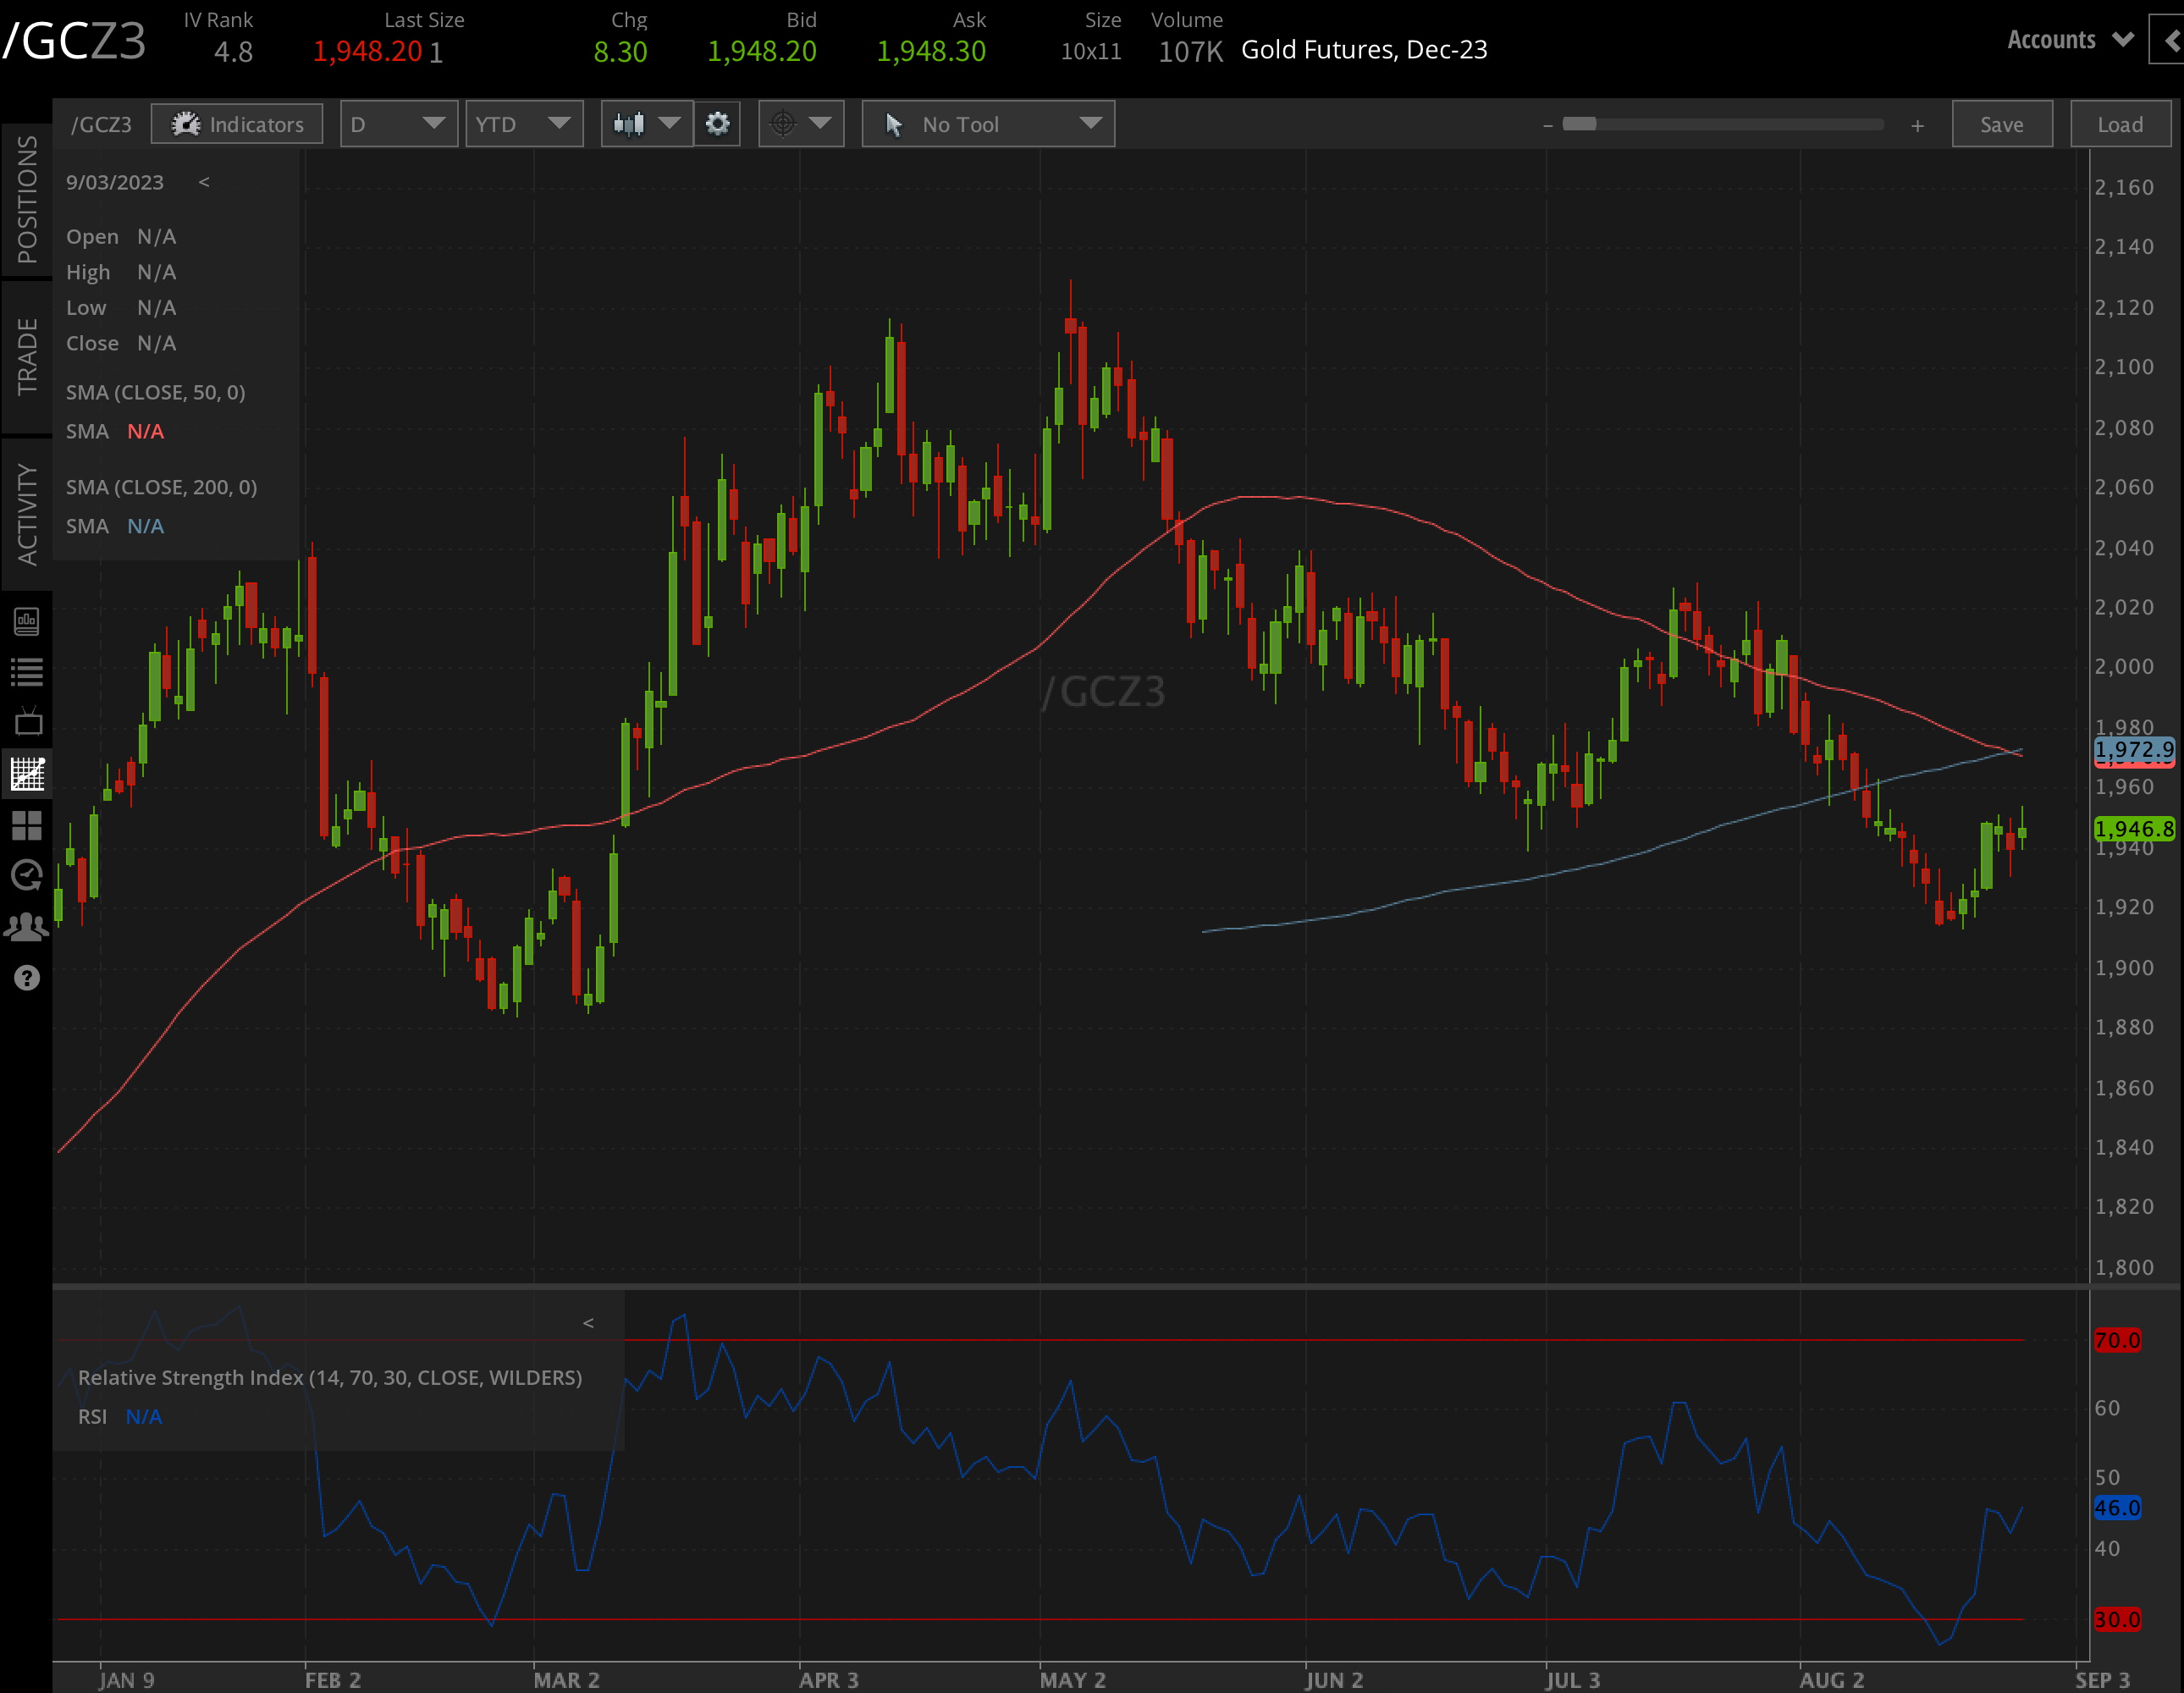Click the book research icon in the sidebar
The height and width of the screenshot is (1693, 2184).
27,621
